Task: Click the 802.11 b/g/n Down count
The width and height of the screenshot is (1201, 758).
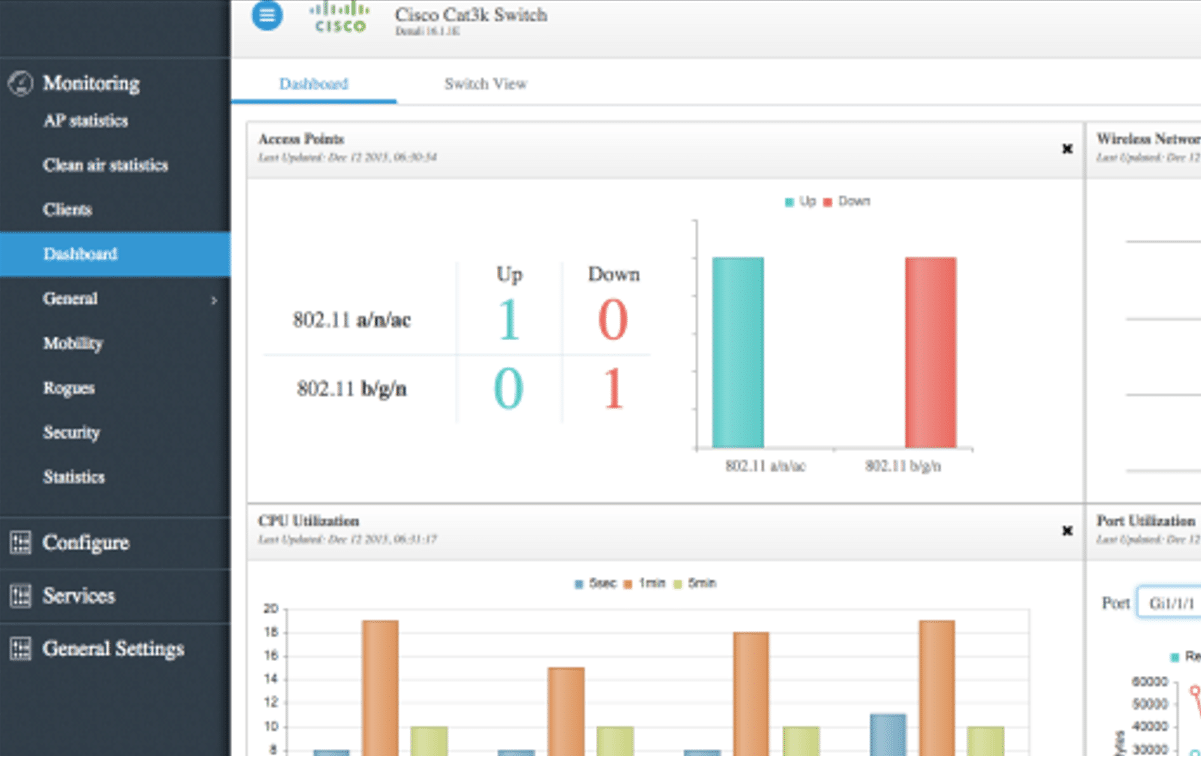Action: [613, 389]
